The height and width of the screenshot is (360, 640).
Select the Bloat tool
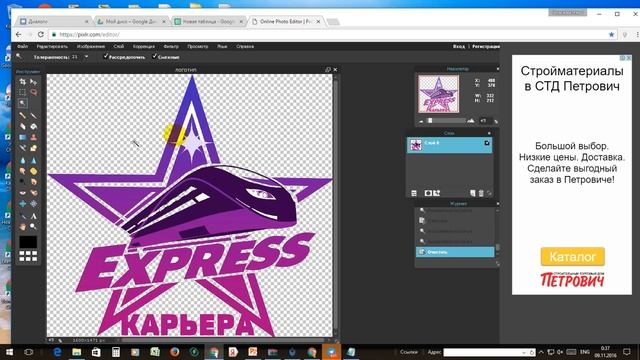[x=23, y=203]
